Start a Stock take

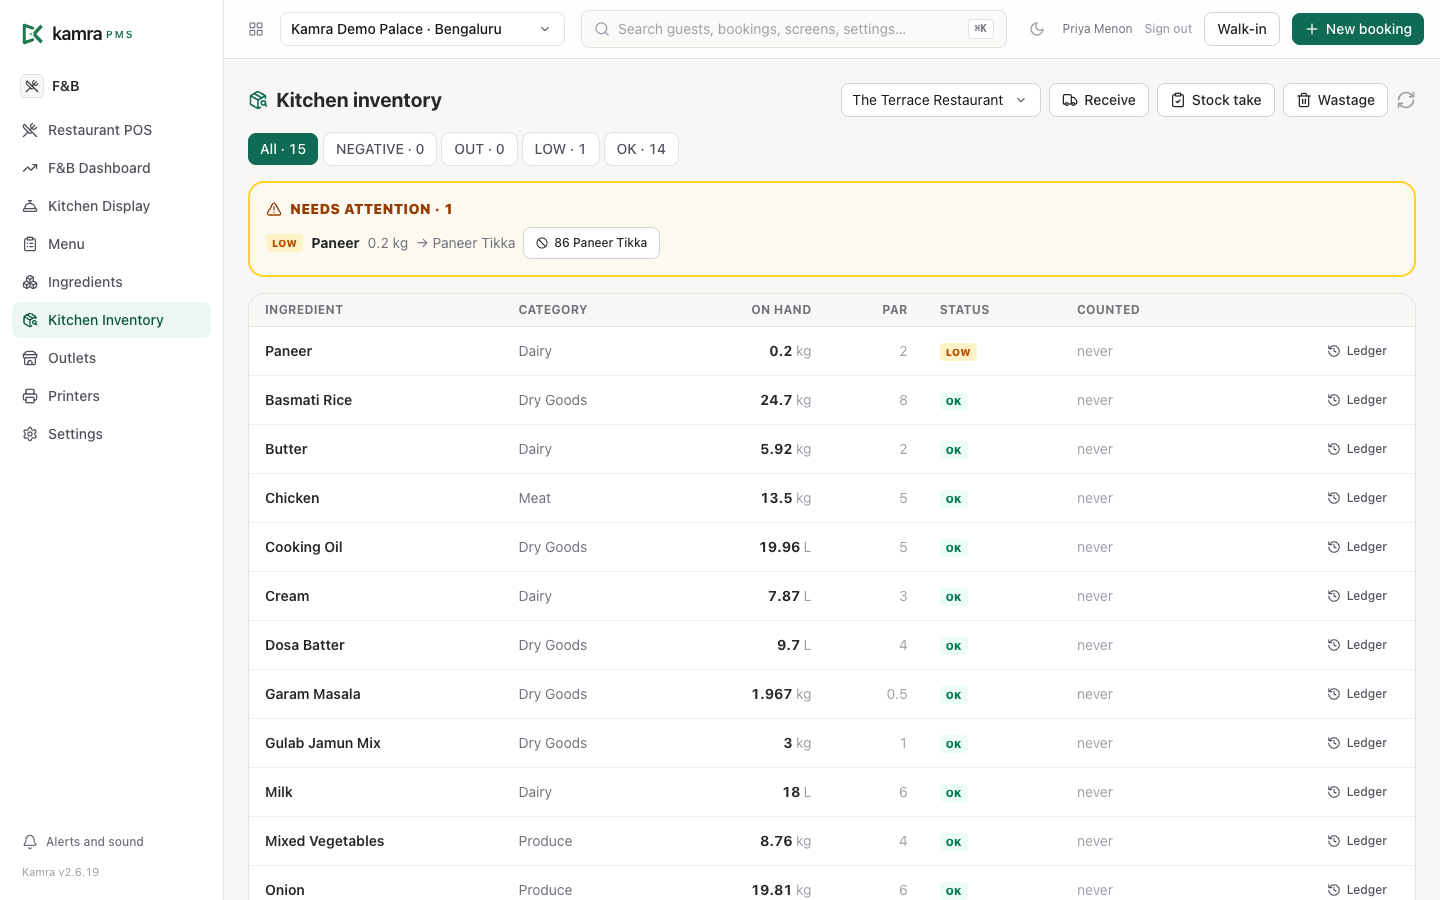coord(1215,100)
